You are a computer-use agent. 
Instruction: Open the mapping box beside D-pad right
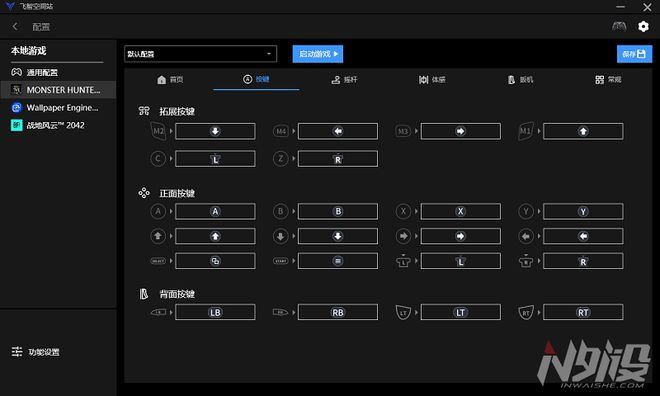coord(460,236)
